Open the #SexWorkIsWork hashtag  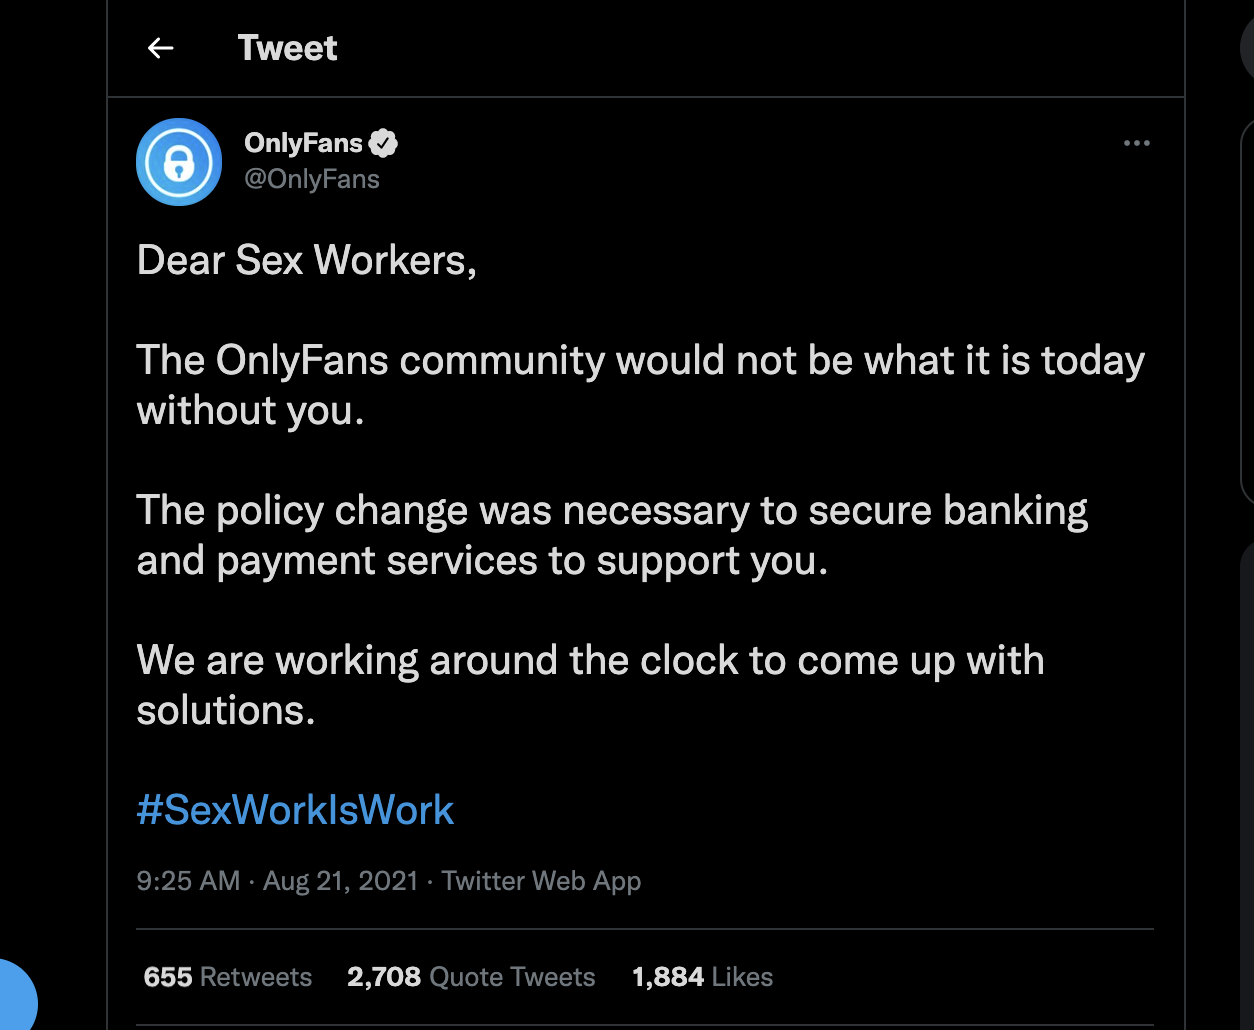[x=295, y=810]
